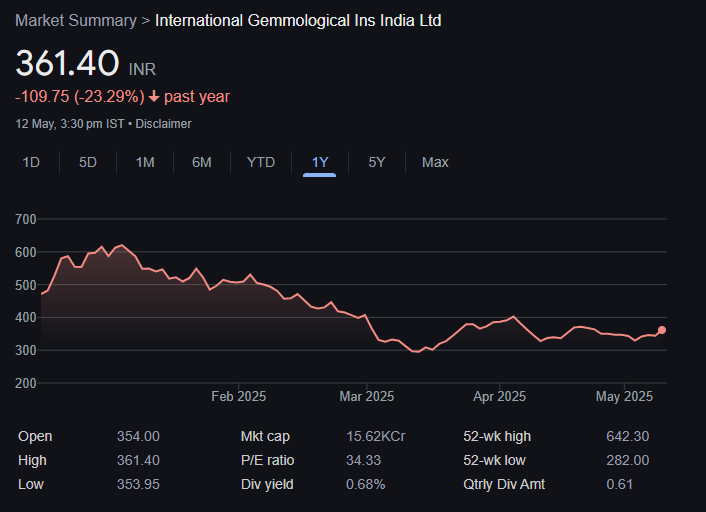Click the Open value 354.00
This screenshot has height=512, width=706.
click(x=138, y=436)
